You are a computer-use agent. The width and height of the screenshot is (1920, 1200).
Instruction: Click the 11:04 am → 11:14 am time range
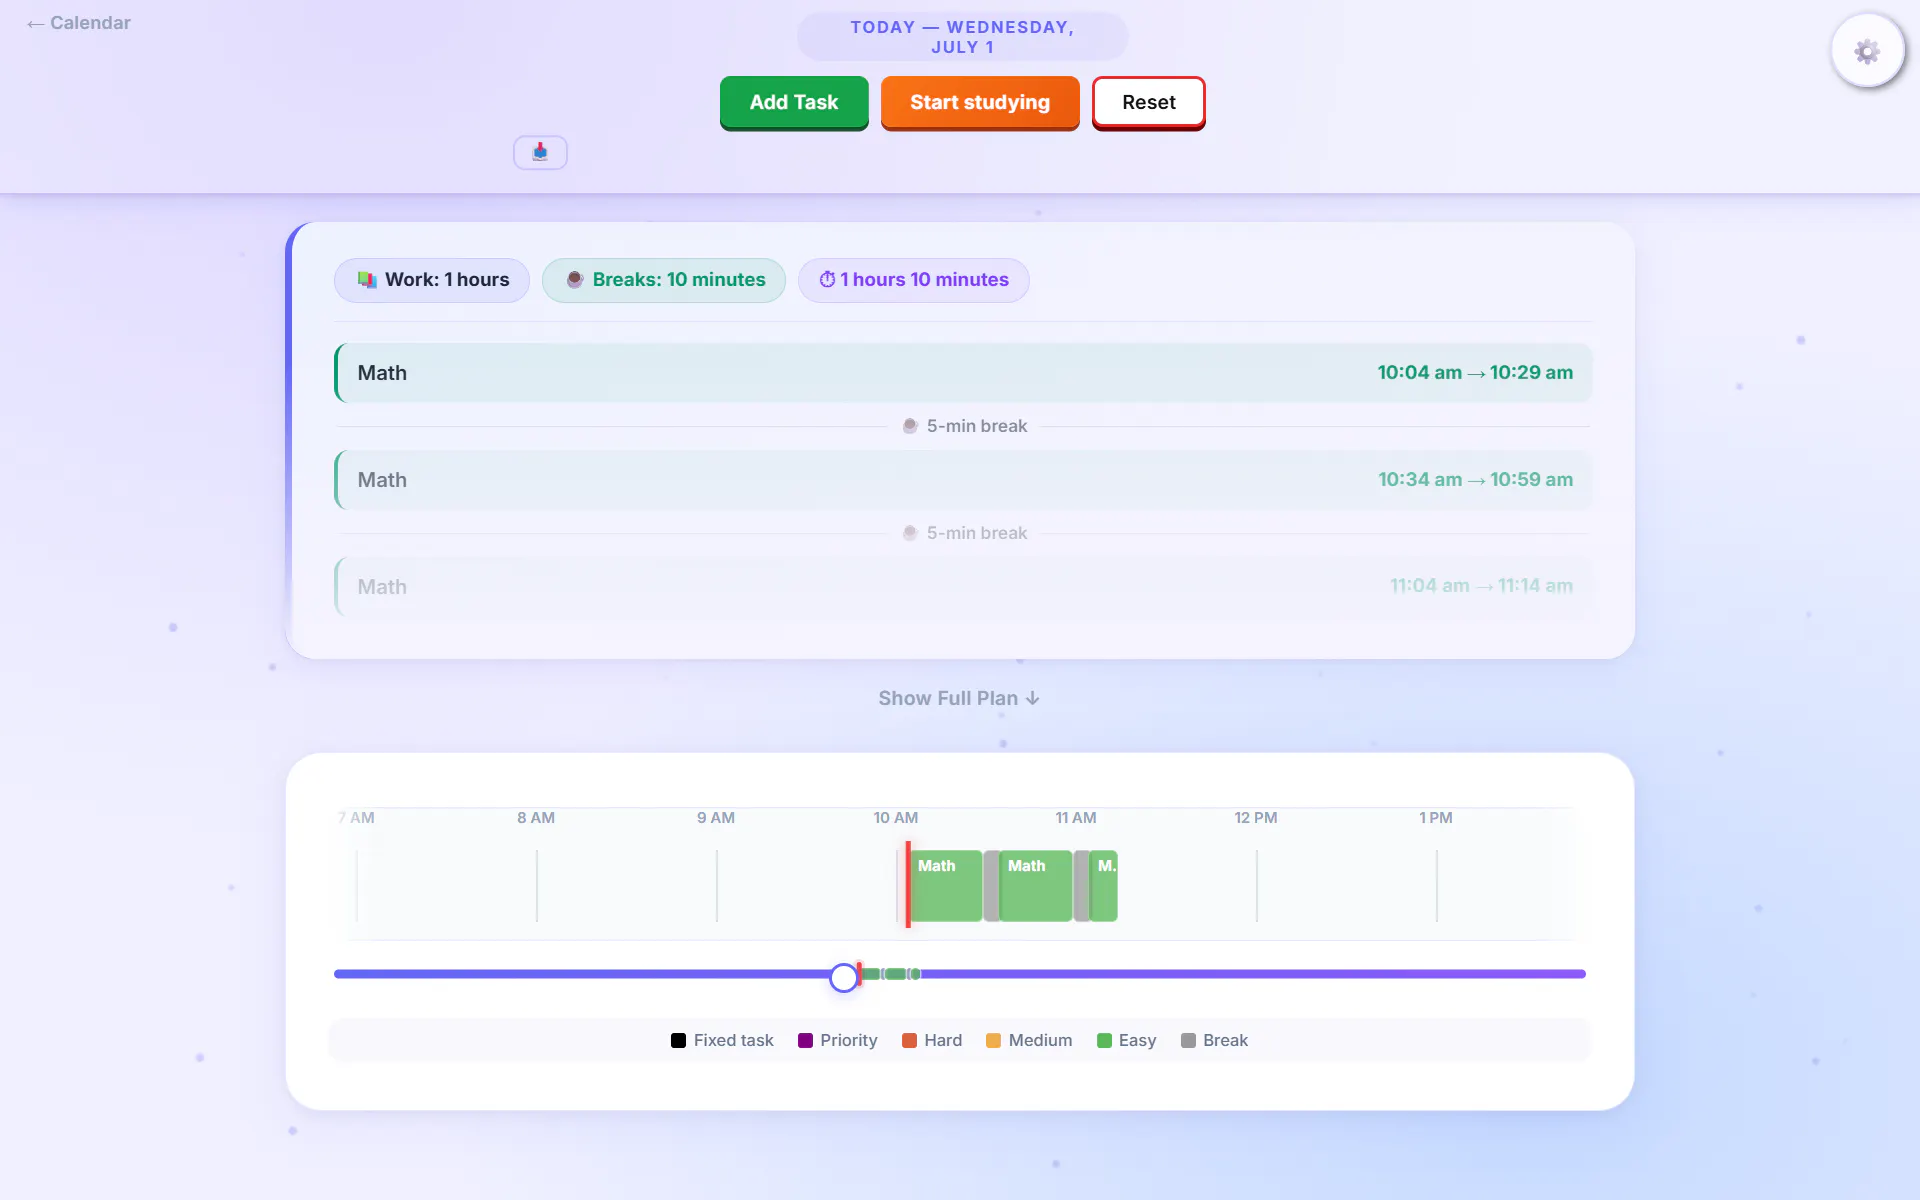point(1481,586)
